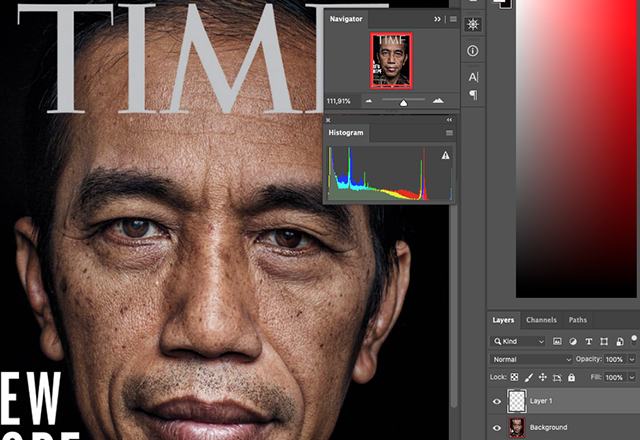
Task: Hide Layer 1 with eye icon
Action: (497, 402)
